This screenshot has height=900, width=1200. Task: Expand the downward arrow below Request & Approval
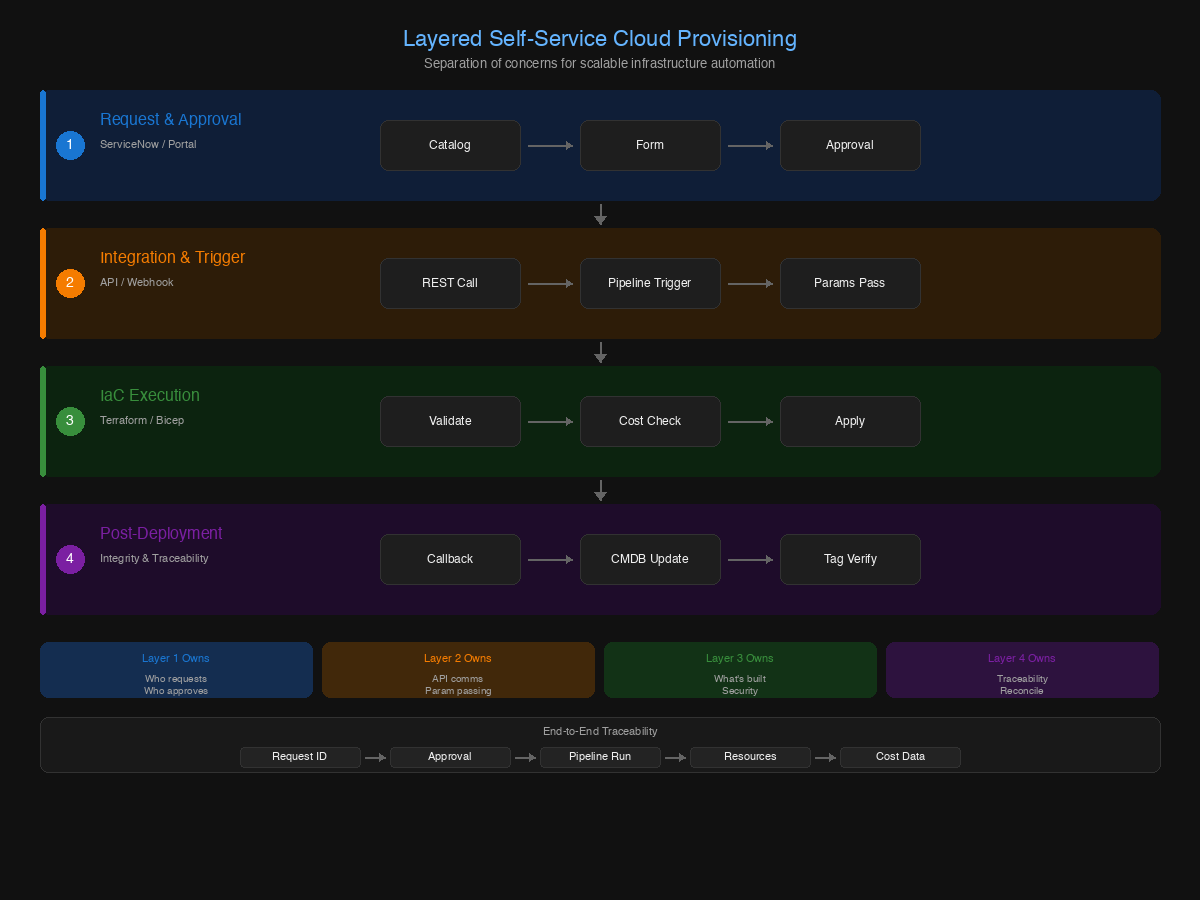(600, 214)
